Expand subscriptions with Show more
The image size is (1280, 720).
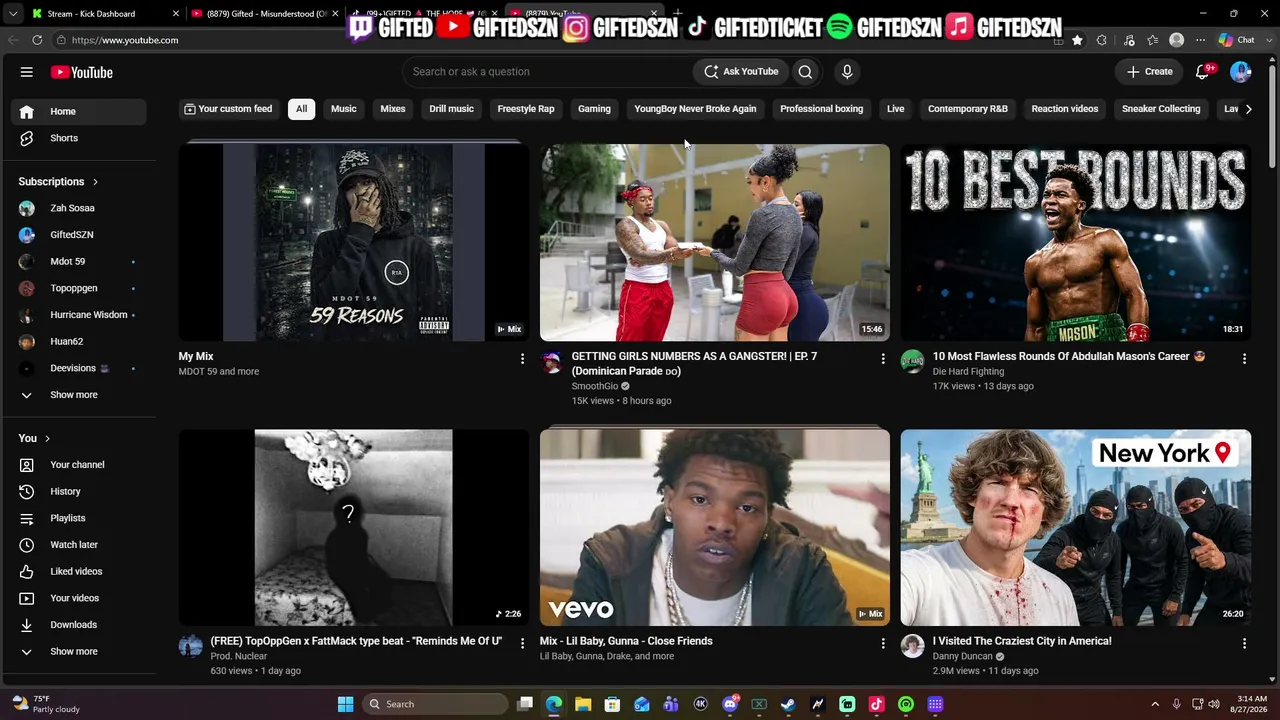point(79,395)
